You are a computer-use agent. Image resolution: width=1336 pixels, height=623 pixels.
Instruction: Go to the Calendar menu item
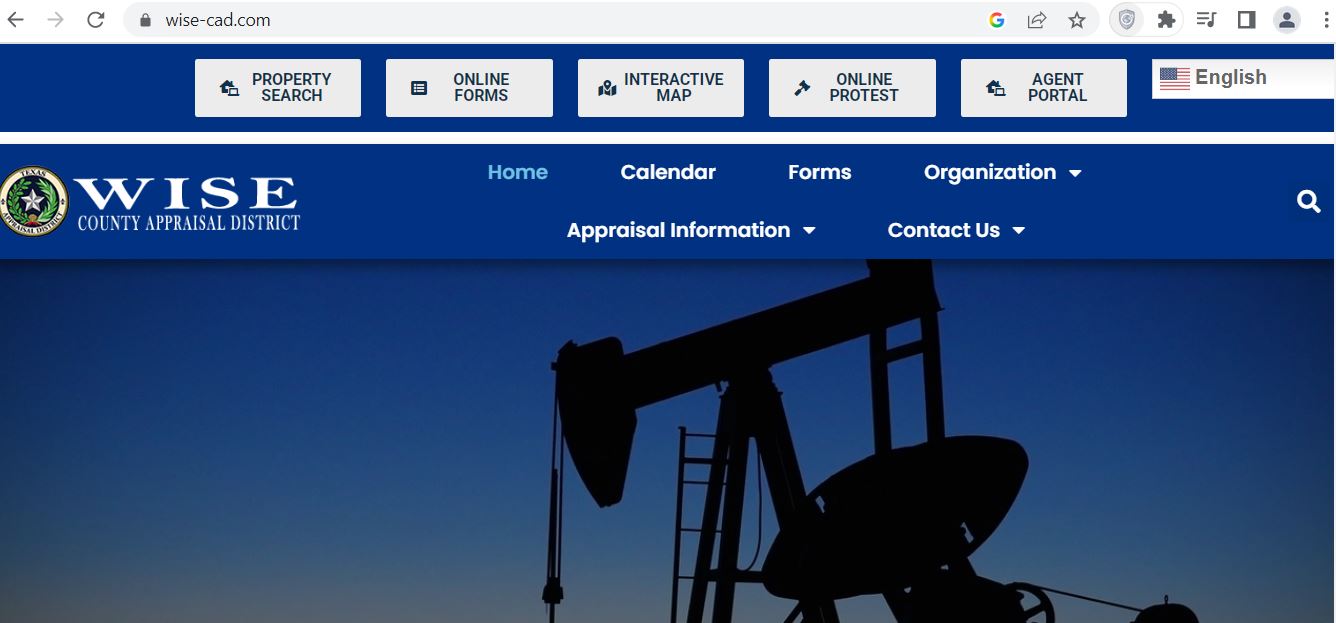pos(668,172)
